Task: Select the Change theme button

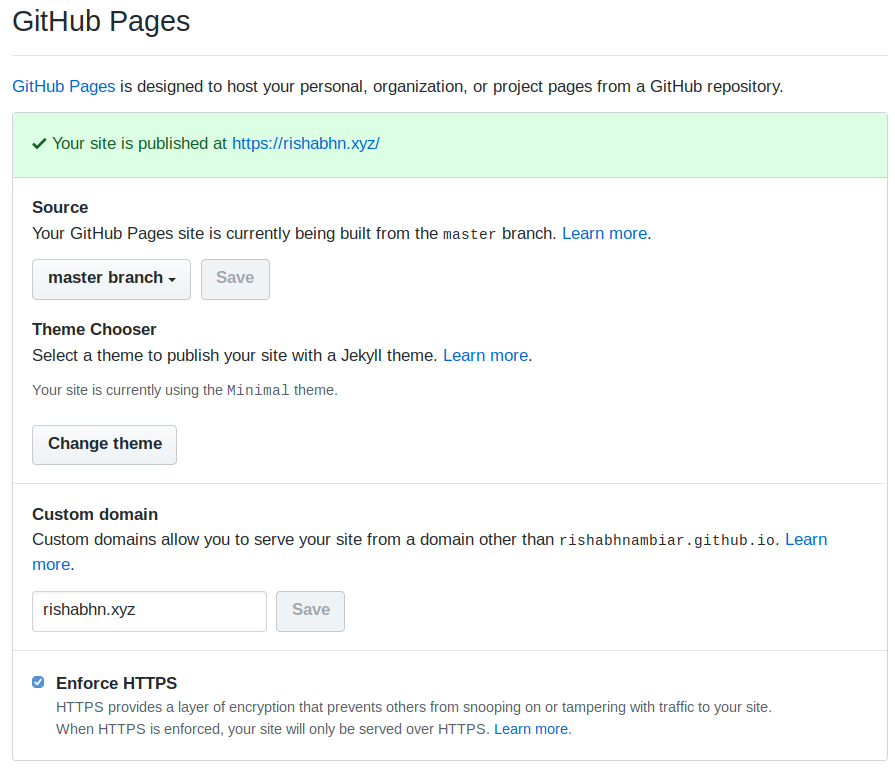Action: coord(104,444)
